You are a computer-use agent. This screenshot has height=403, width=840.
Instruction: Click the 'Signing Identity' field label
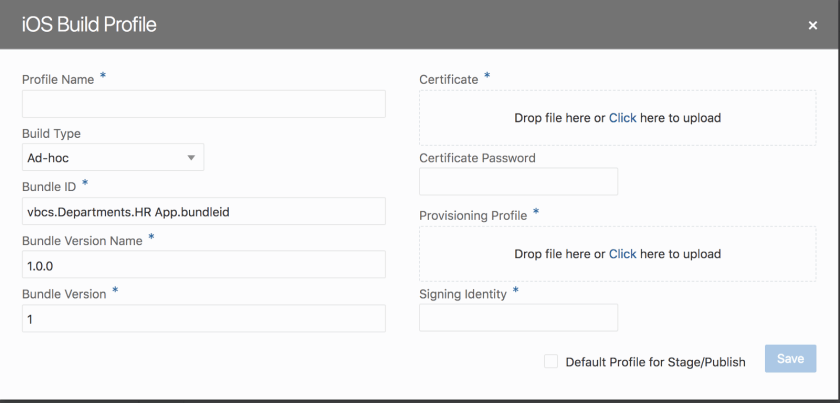click(x=464, y=292)
